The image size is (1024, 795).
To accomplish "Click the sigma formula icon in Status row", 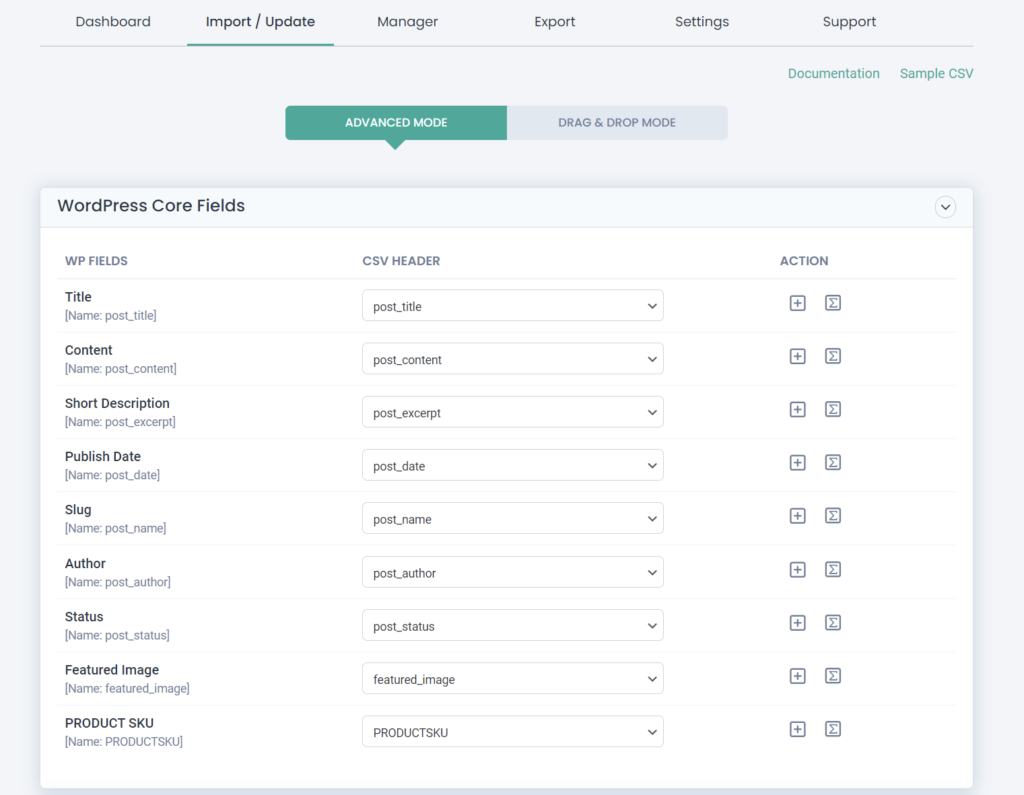I will 833,623.
